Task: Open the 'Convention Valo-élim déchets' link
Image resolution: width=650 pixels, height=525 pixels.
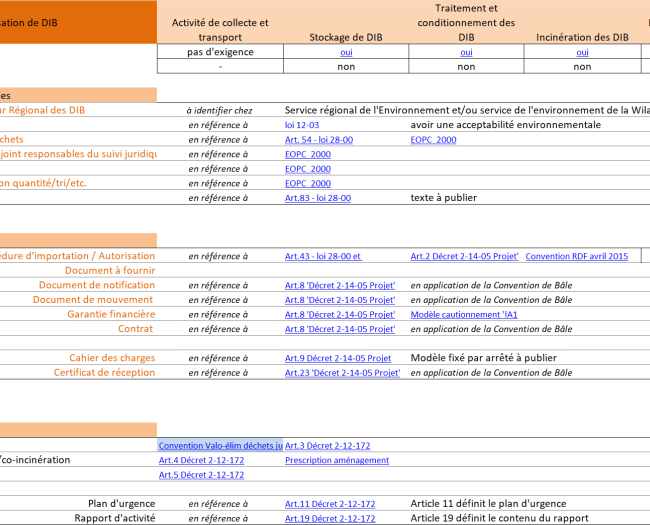Action: pyautogui.click(x=220, y=446)
